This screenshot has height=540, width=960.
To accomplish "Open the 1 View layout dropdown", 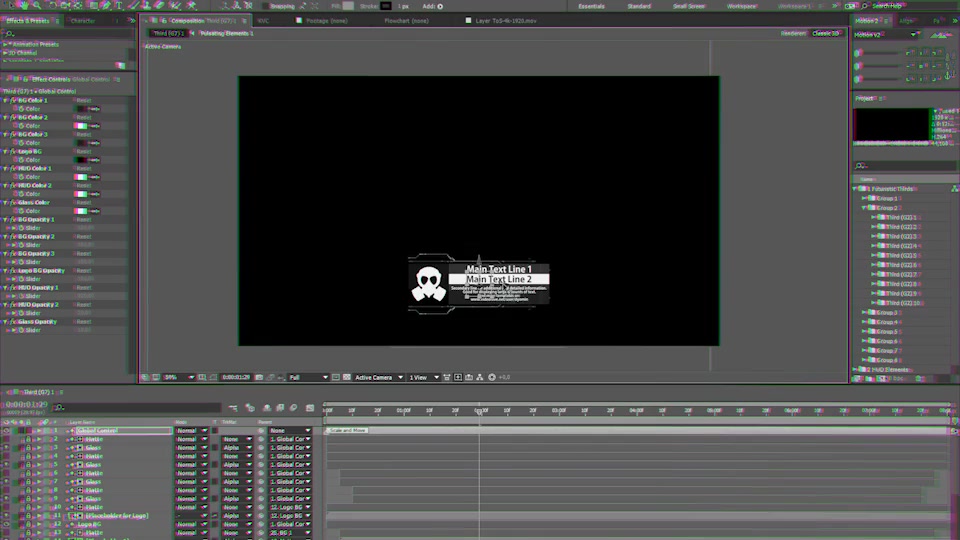I will 424,377.
